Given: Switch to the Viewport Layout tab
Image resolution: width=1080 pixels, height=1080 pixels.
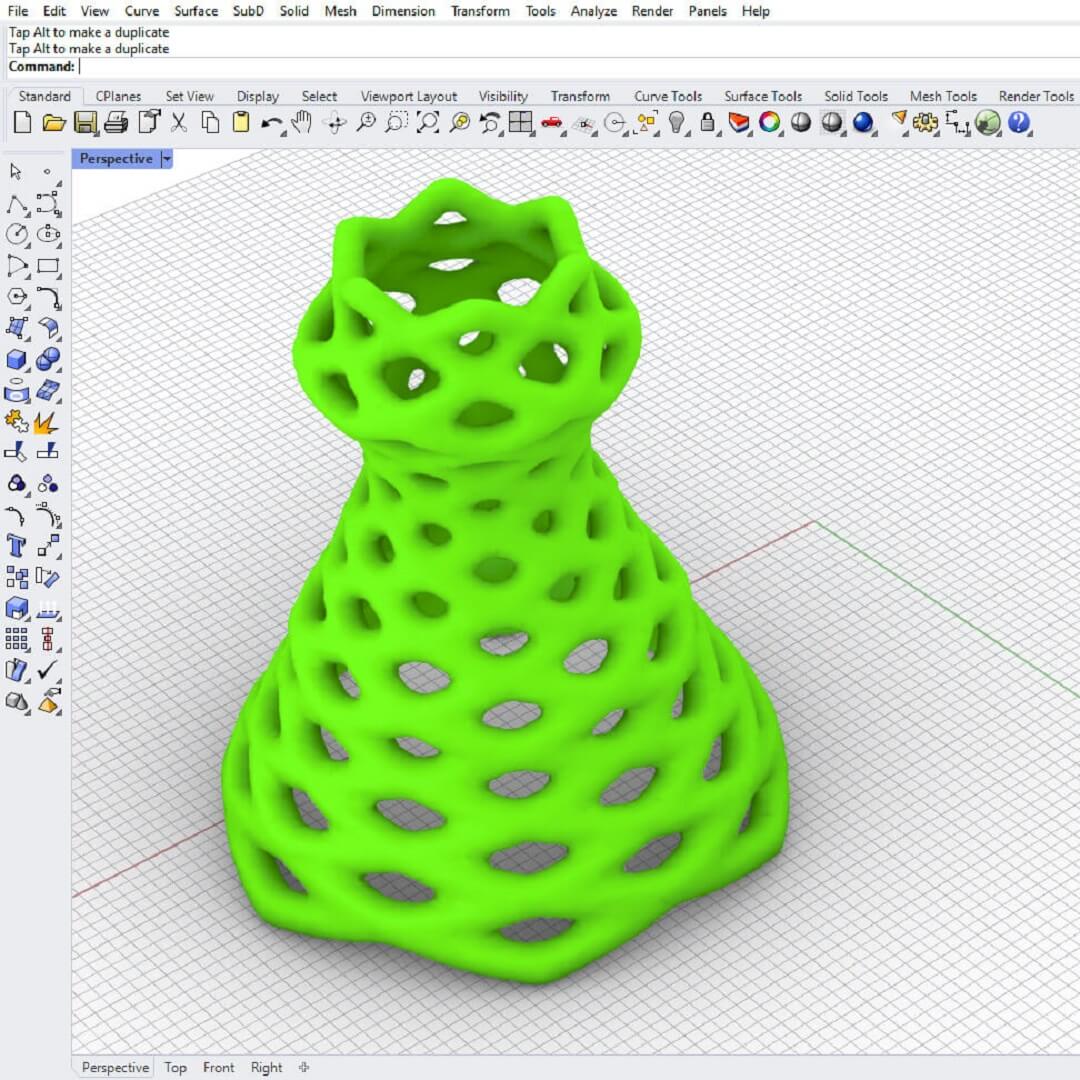Looking at the screenshot, I should (x=409, y=96).
